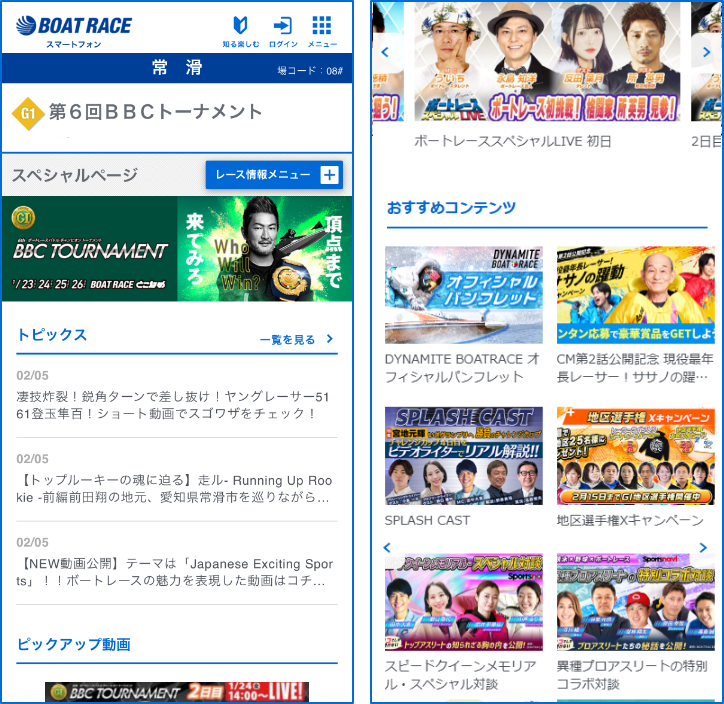Go to previous recommended content with left arrow
The width and height of the screenshot is (724, 704).
(388, 548)
